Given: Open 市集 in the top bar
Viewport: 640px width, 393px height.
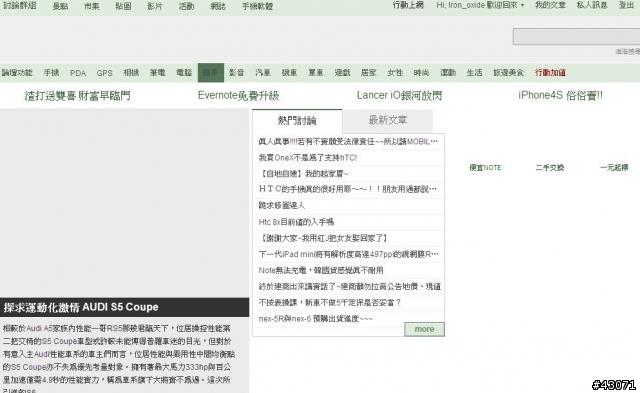Looking at the screenshot, I should point(91,6).
